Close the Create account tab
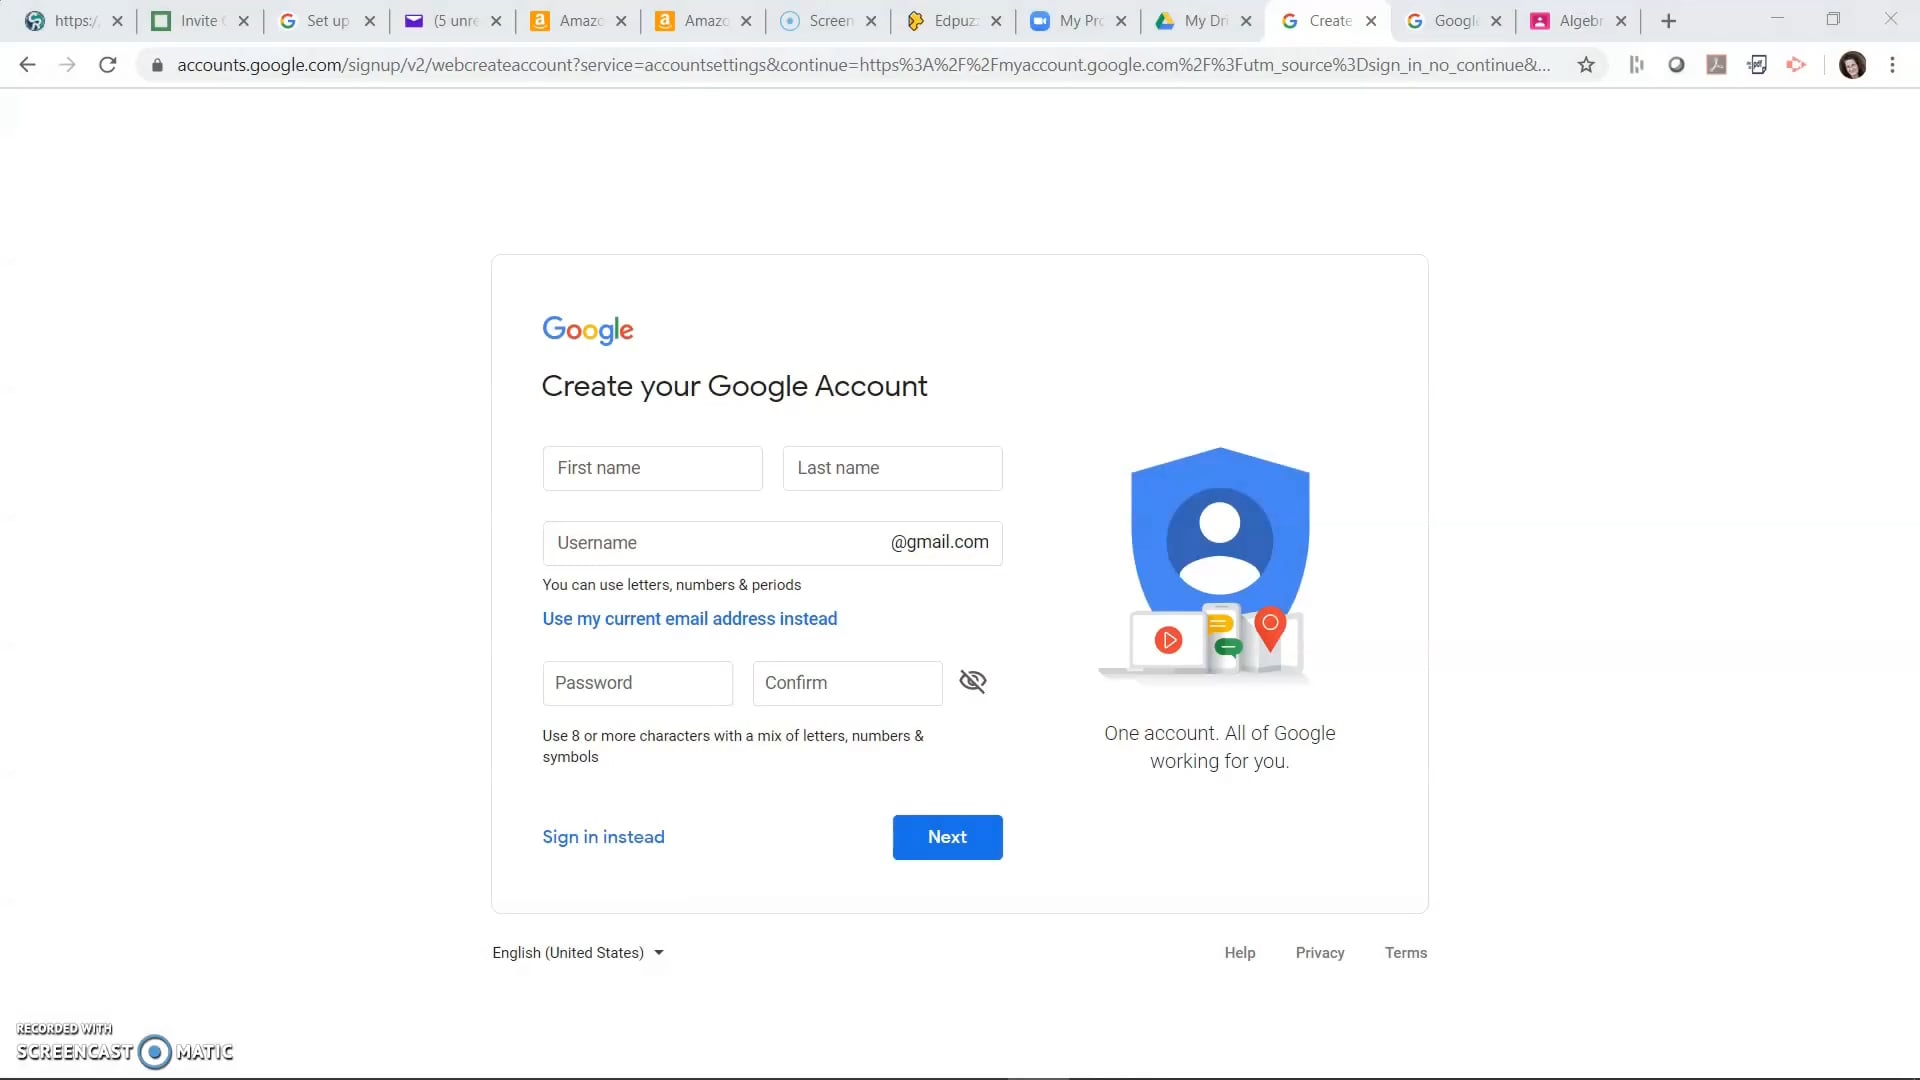1920x1080 pixels. (x=1371, y=21)
